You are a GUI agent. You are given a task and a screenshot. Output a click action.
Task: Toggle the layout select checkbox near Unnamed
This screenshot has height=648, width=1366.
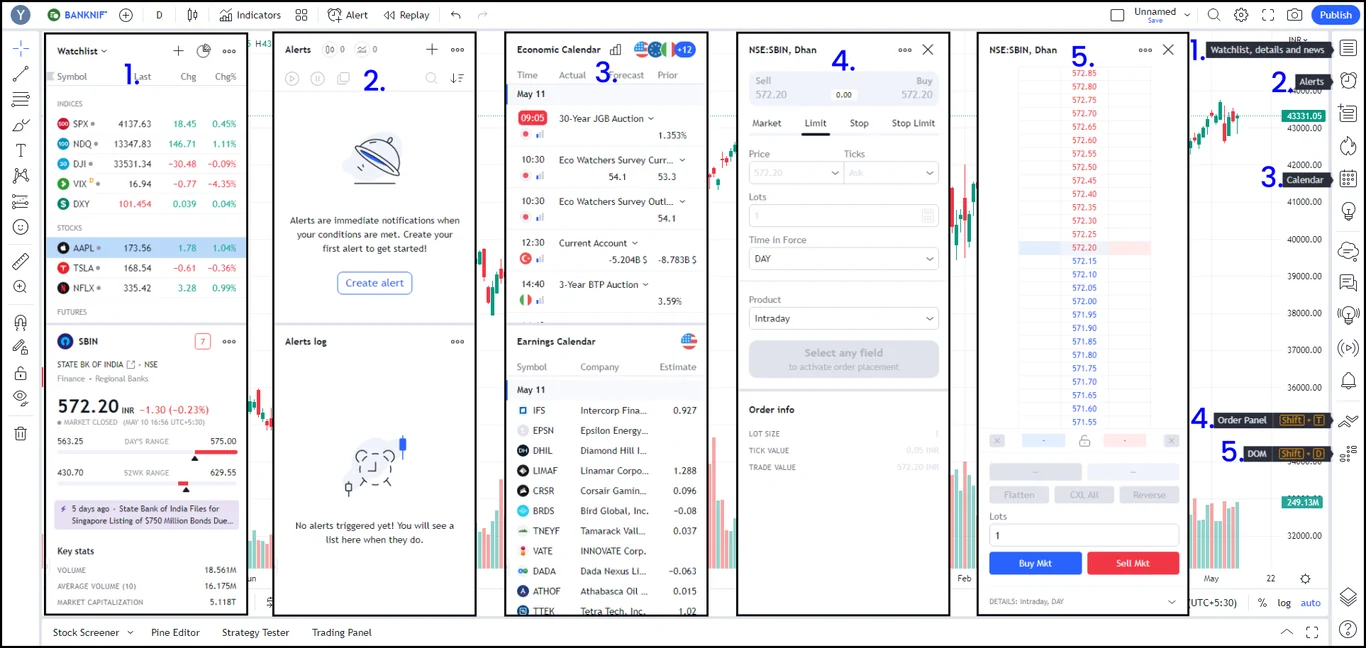(1118, 15)
